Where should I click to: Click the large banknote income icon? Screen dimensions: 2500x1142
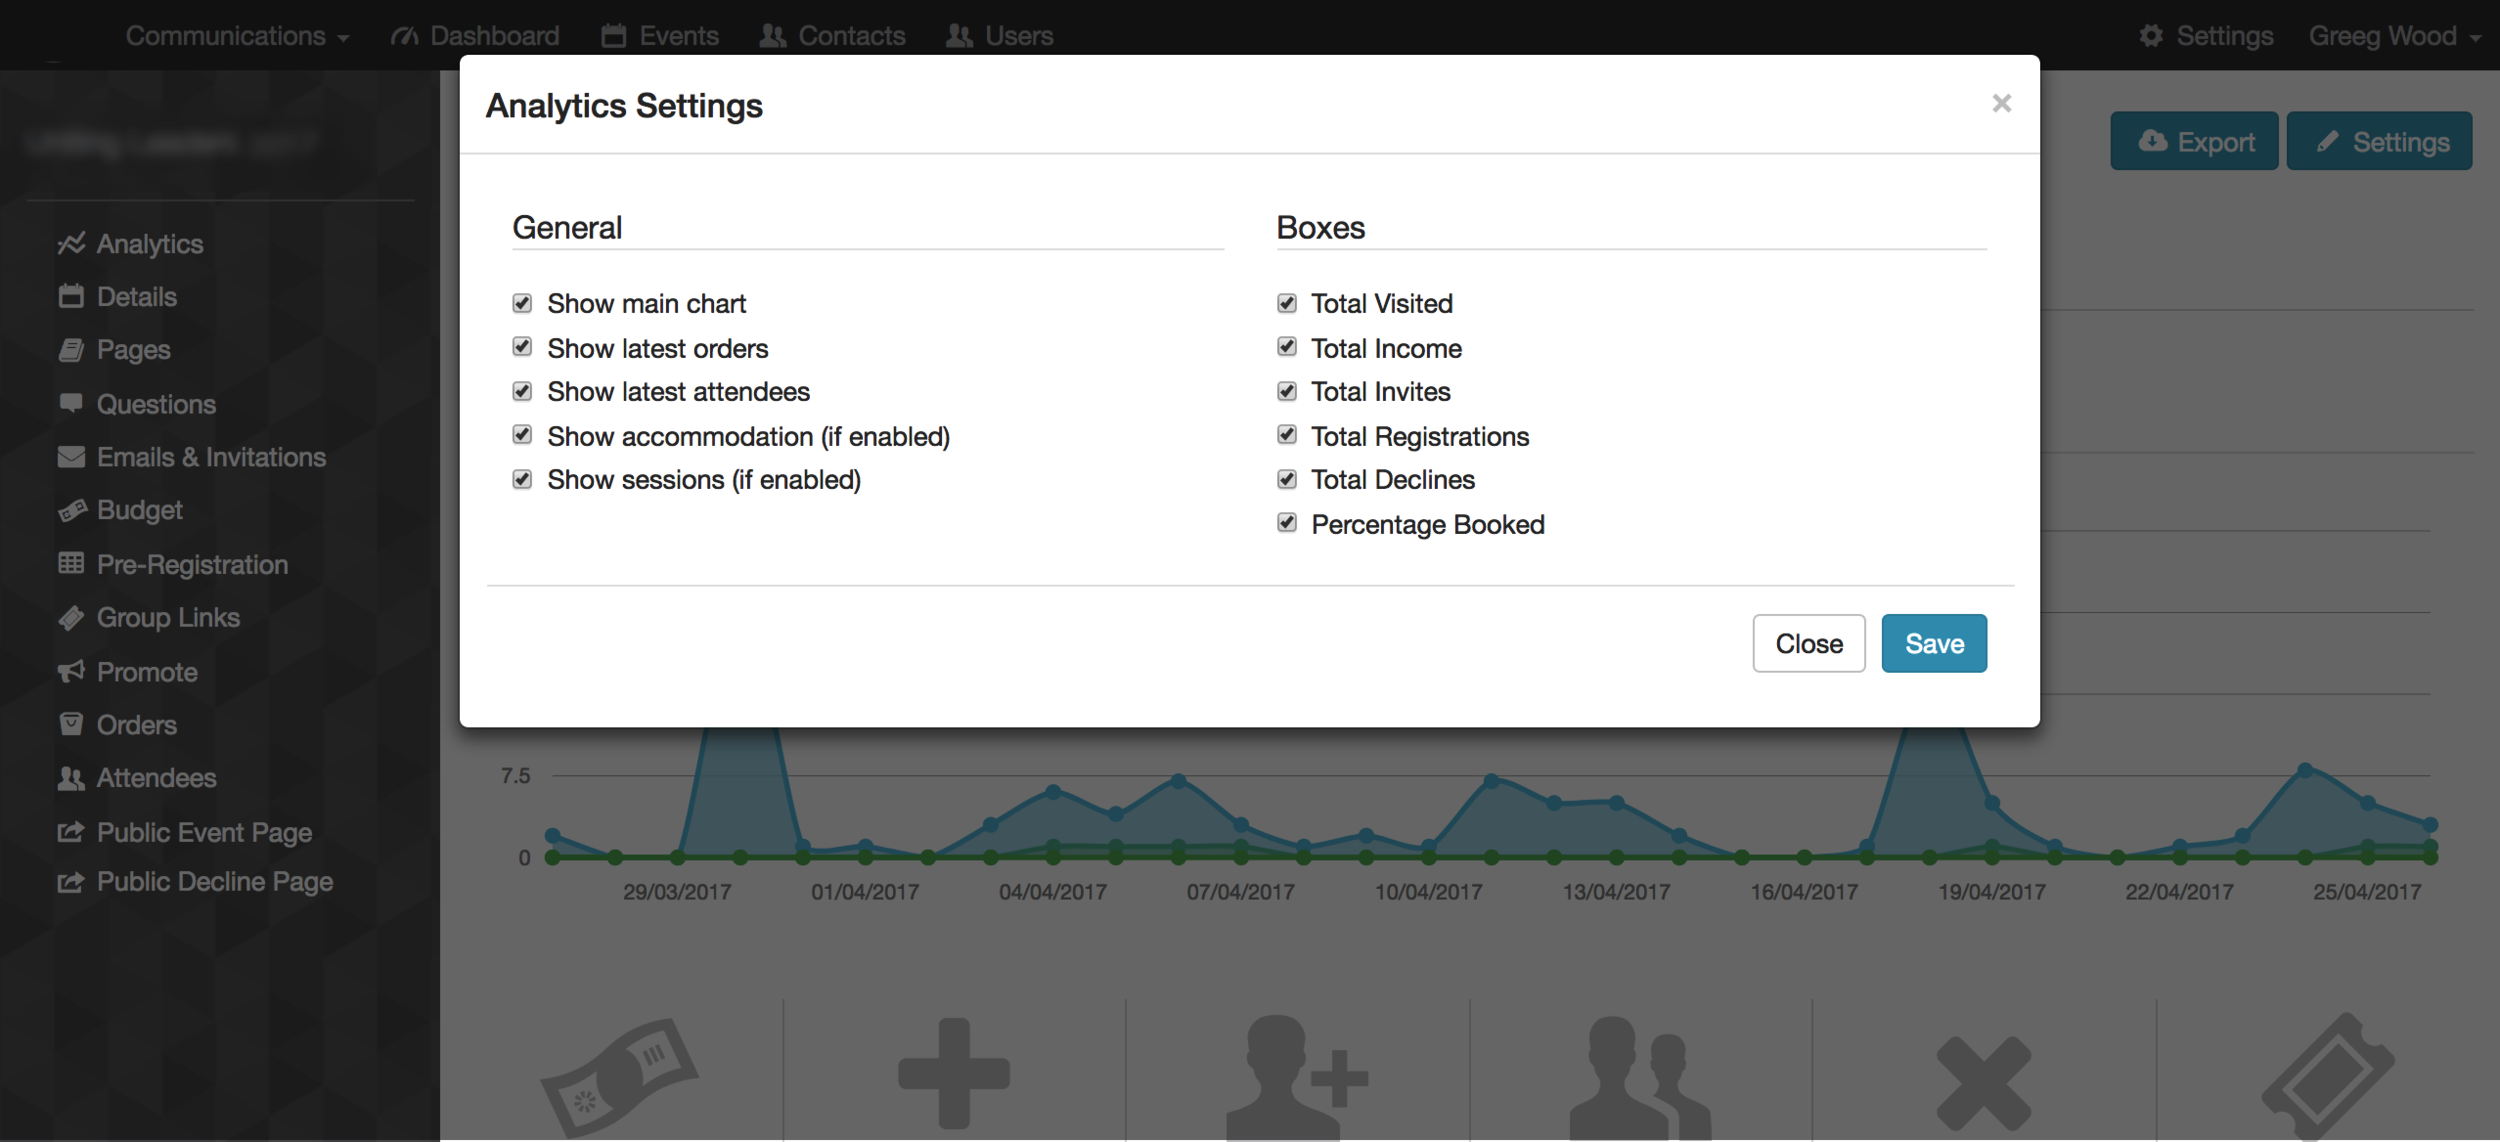tap(619, 1078)
